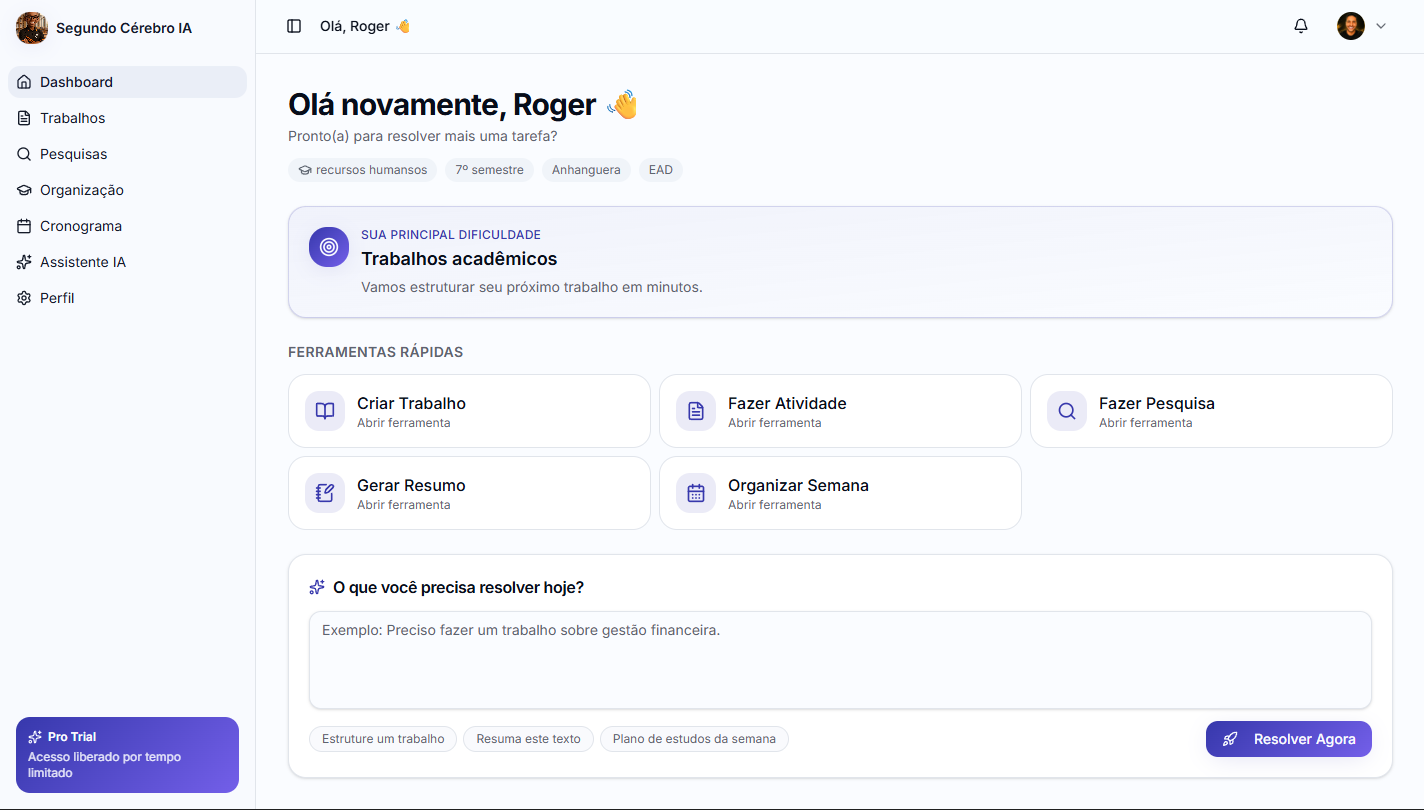The width and height of the screenshot is (1424, 810).
Task: Open the Fazer Pesquisa tool card
Action: (x=1211, y=411)
